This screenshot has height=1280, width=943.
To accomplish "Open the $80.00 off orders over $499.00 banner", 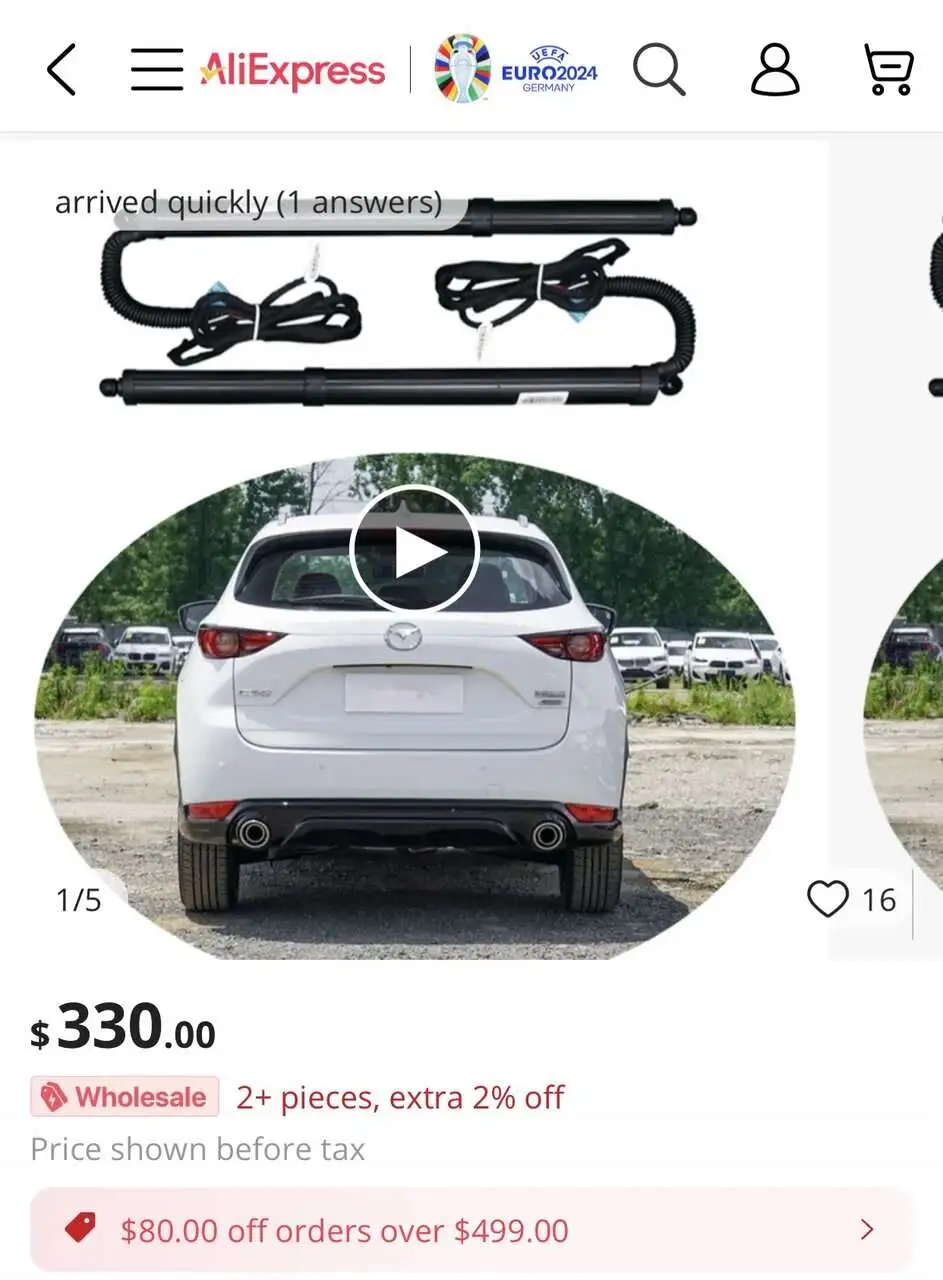I will [x=471, y=1229].
